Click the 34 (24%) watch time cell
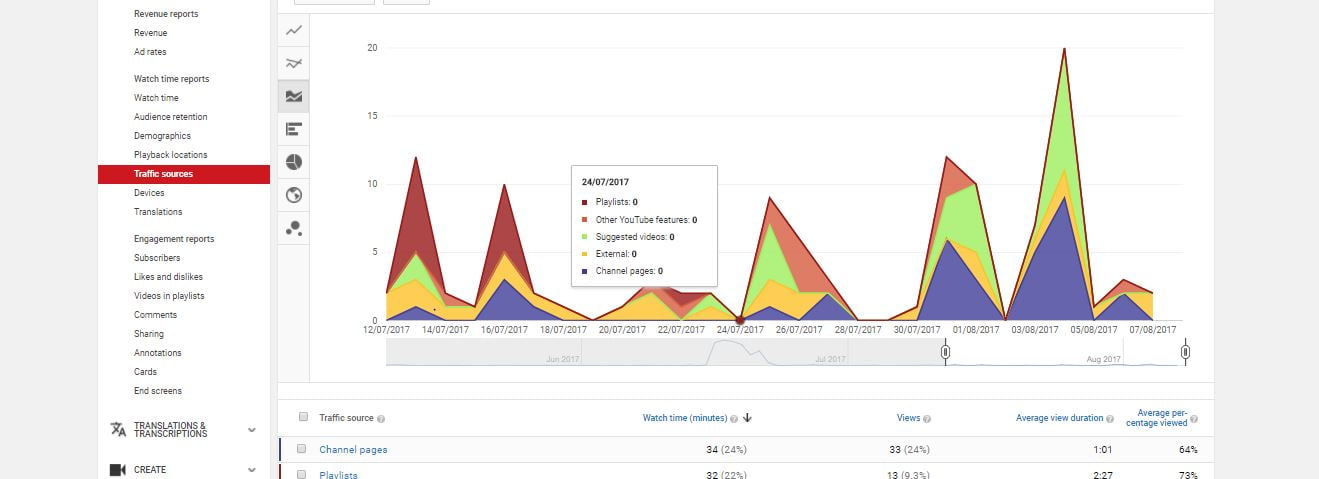 click(x=726, y=450)
